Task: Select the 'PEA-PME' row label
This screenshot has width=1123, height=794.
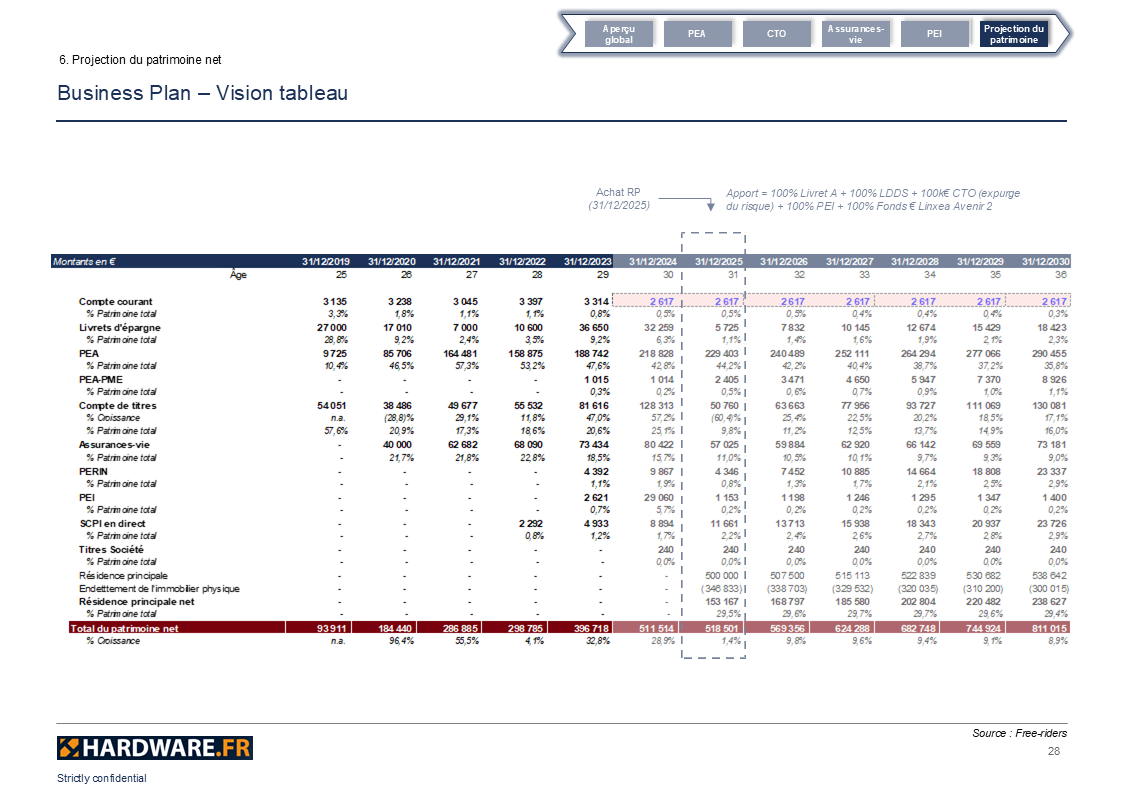Action: tap(101, 379)
